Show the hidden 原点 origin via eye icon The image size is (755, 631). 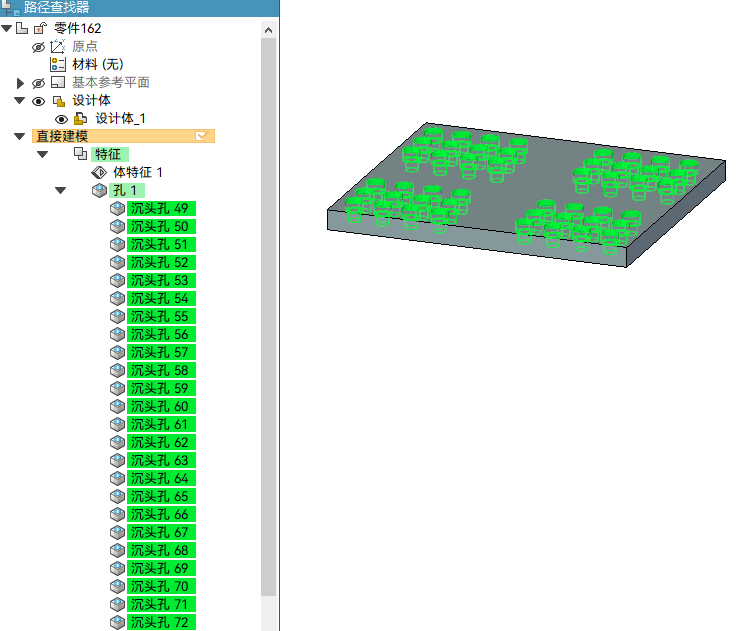(39, 47)
